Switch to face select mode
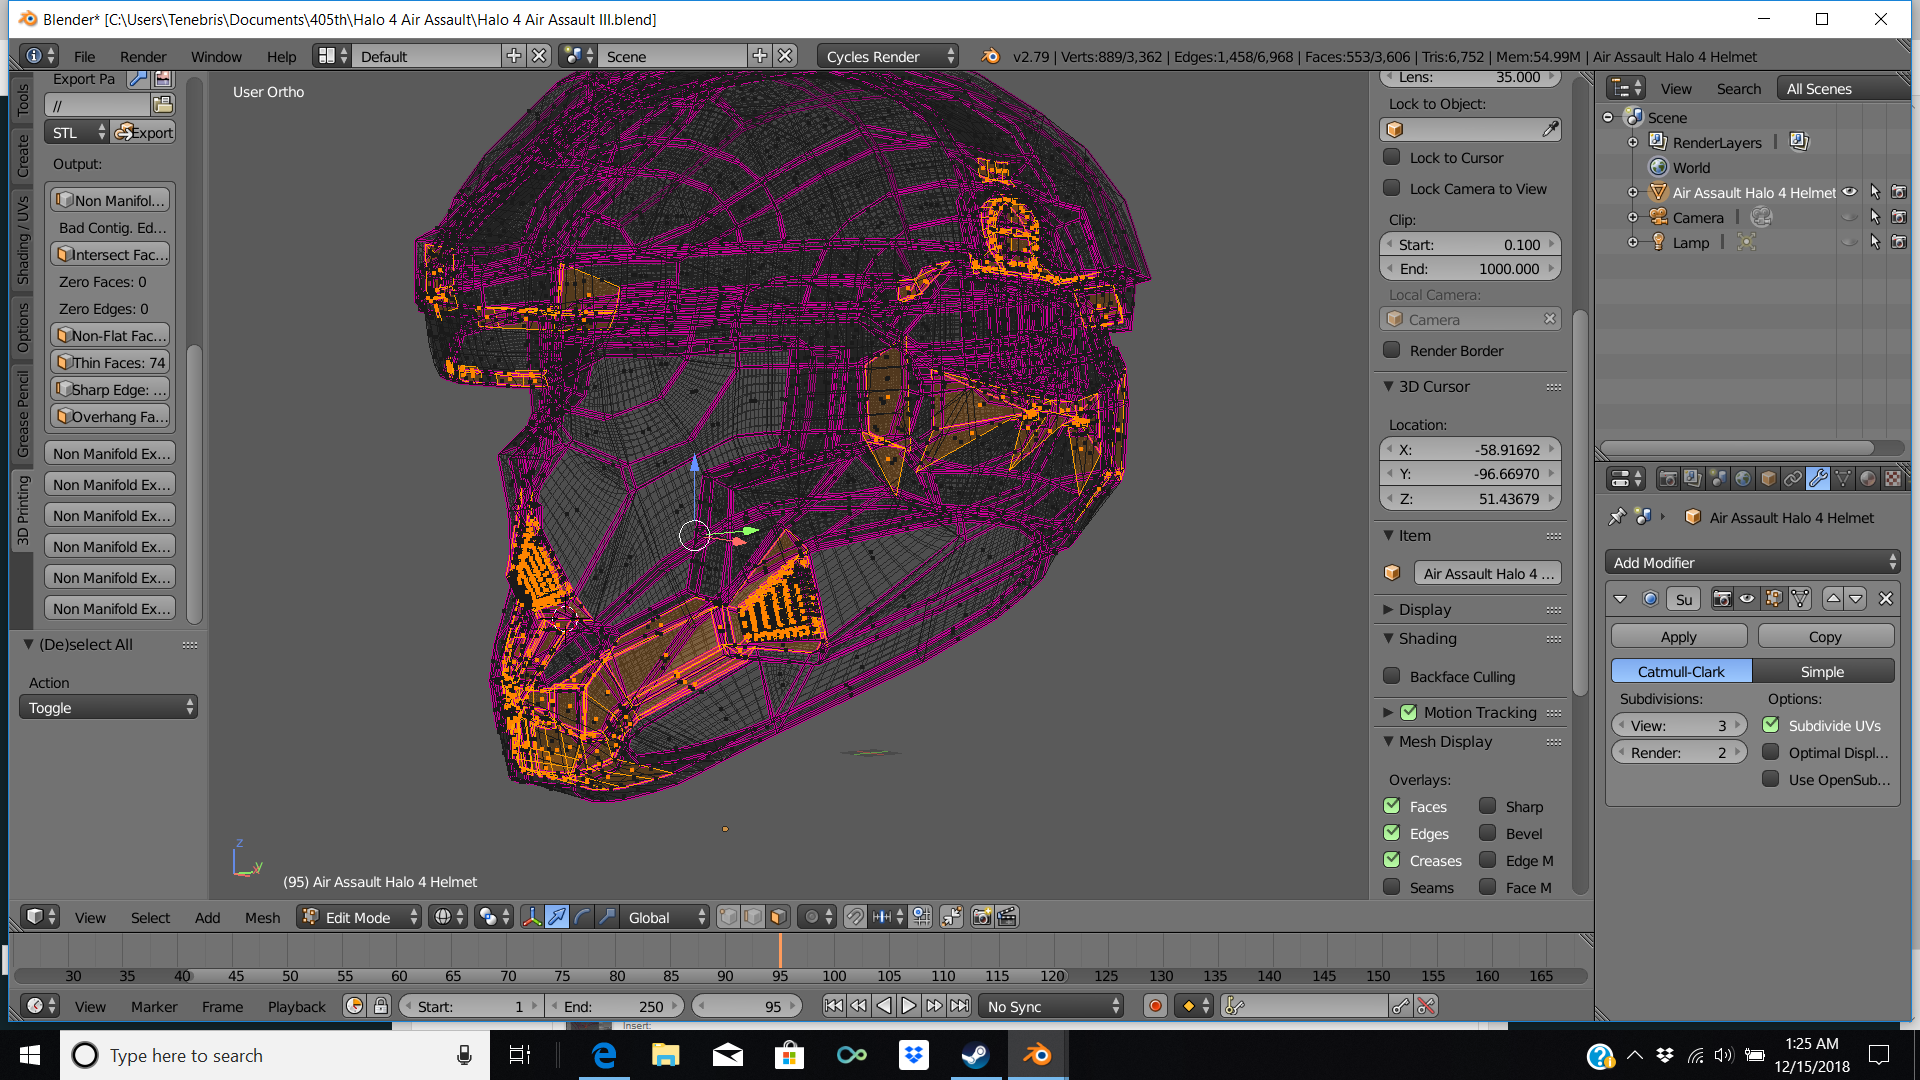 click(779, 917)
